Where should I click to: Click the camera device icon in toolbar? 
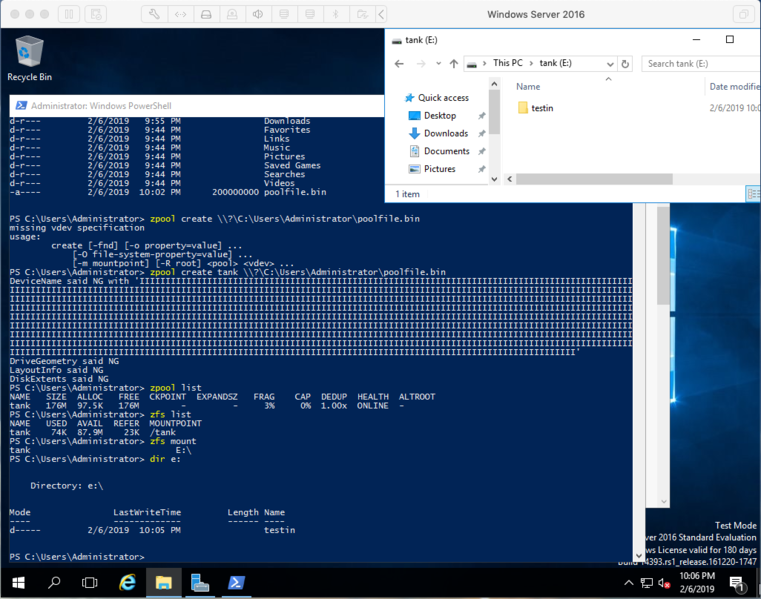232,14
